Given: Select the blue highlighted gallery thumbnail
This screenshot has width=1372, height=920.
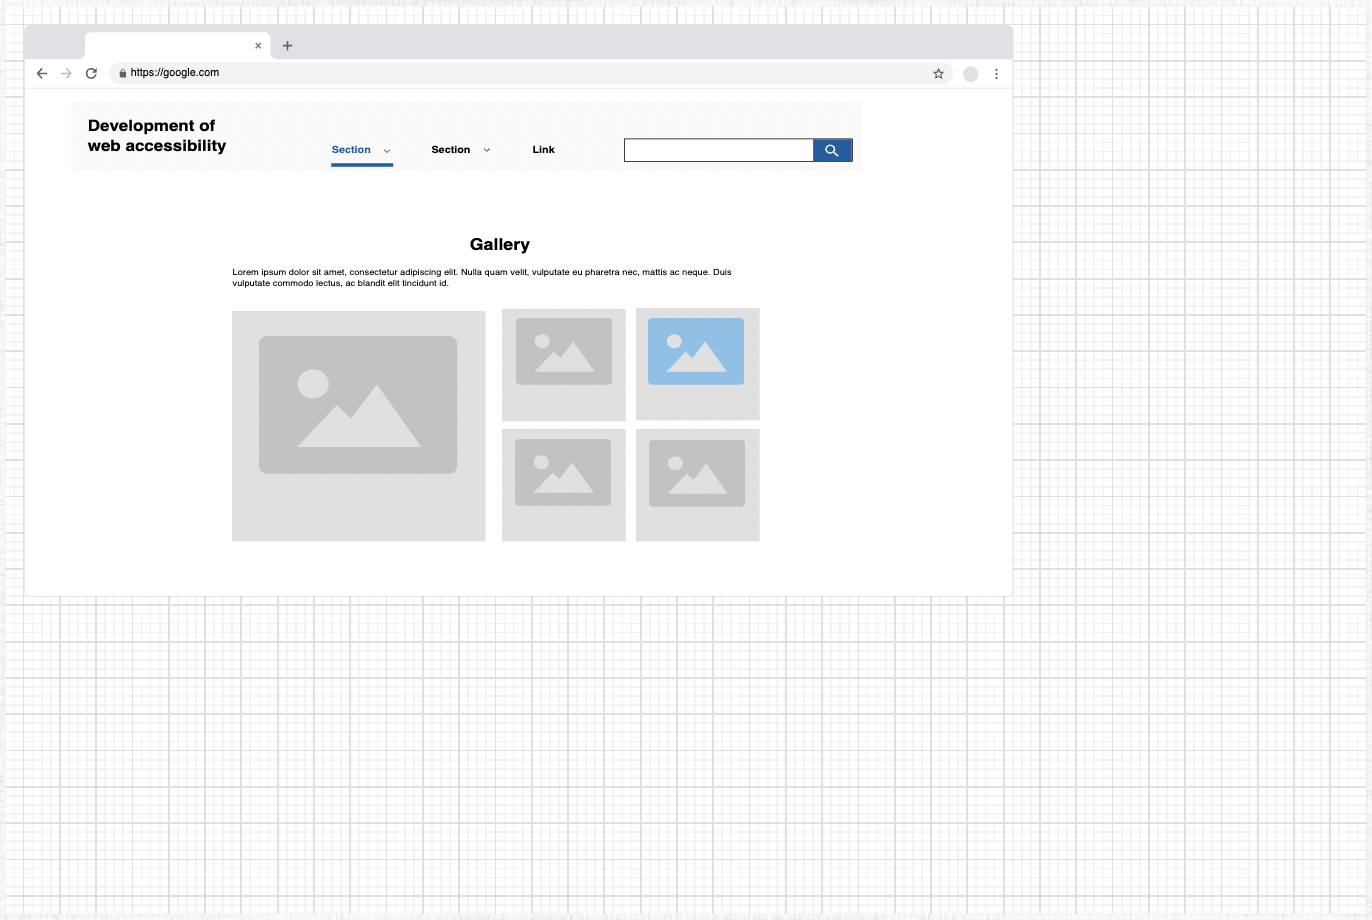Looking at the screenshot, I should (697, 364).
